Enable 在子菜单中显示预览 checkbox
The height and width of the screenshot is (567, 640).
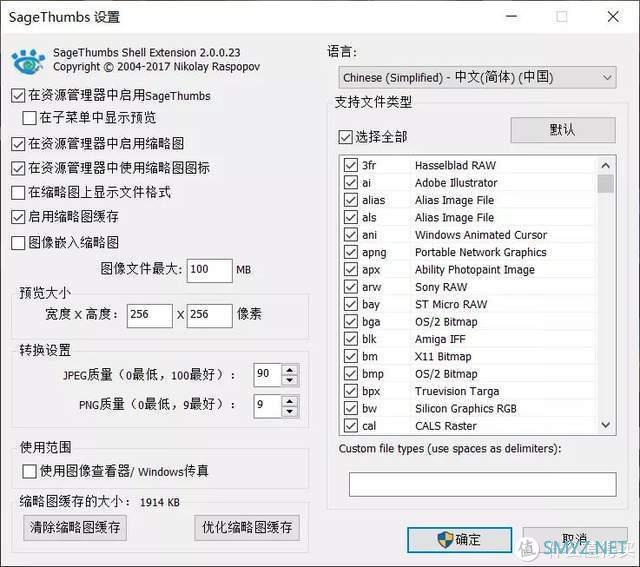[29, 118]
